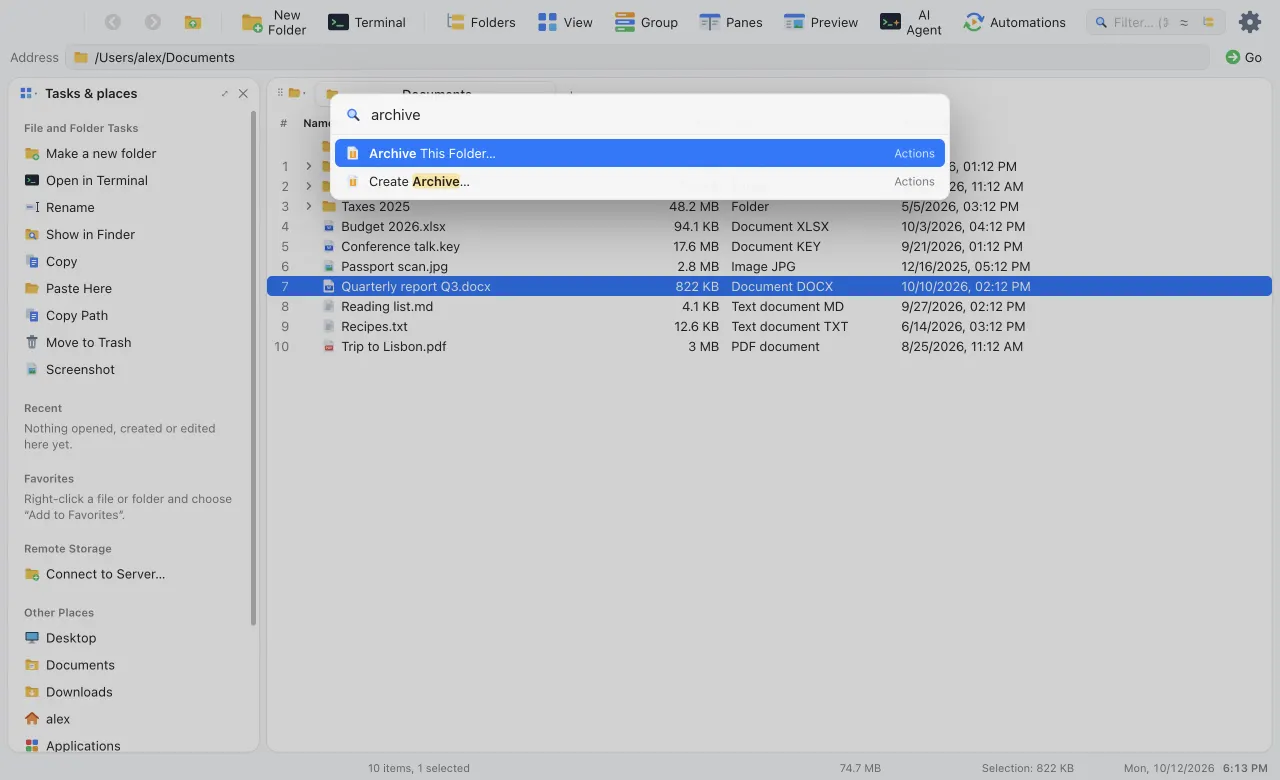Go back with the left arrow button
This screenshot has height=780, width=1280.
pyautogui.click(x=113, y=22)
